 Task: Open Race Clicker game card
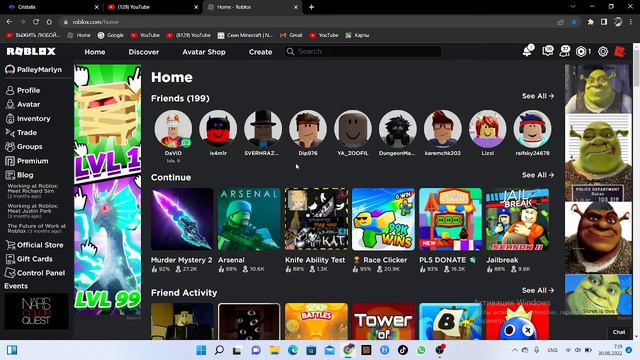(x=383, y=231)
